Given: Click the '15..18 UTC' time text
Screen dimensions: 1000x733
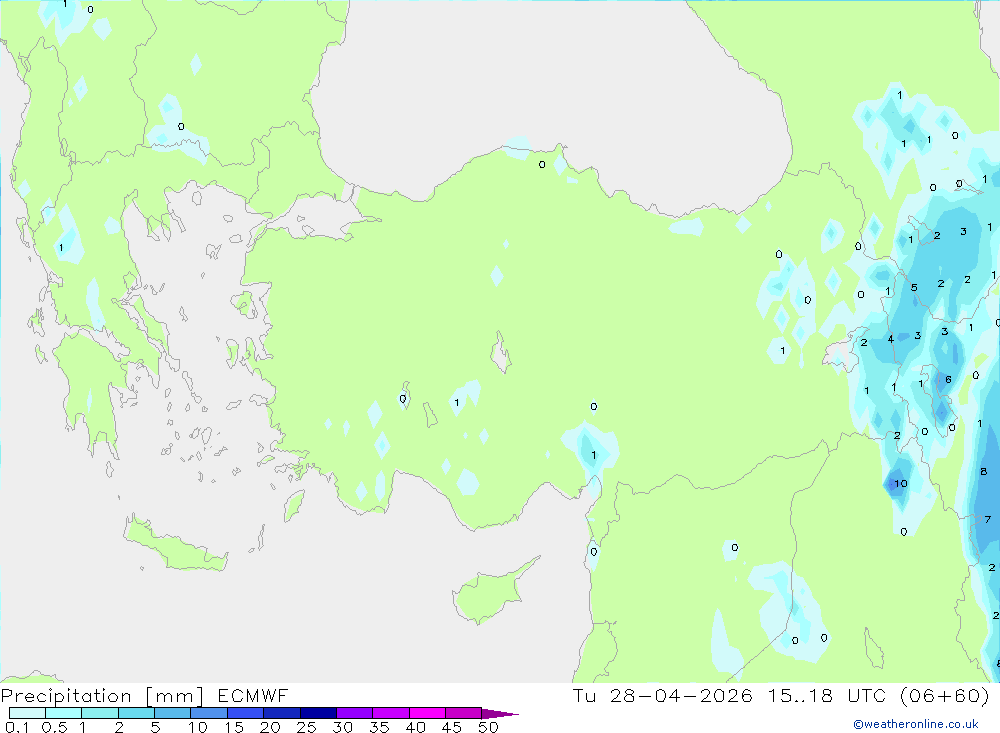Looking at the screenshot, I should point(827,696).
